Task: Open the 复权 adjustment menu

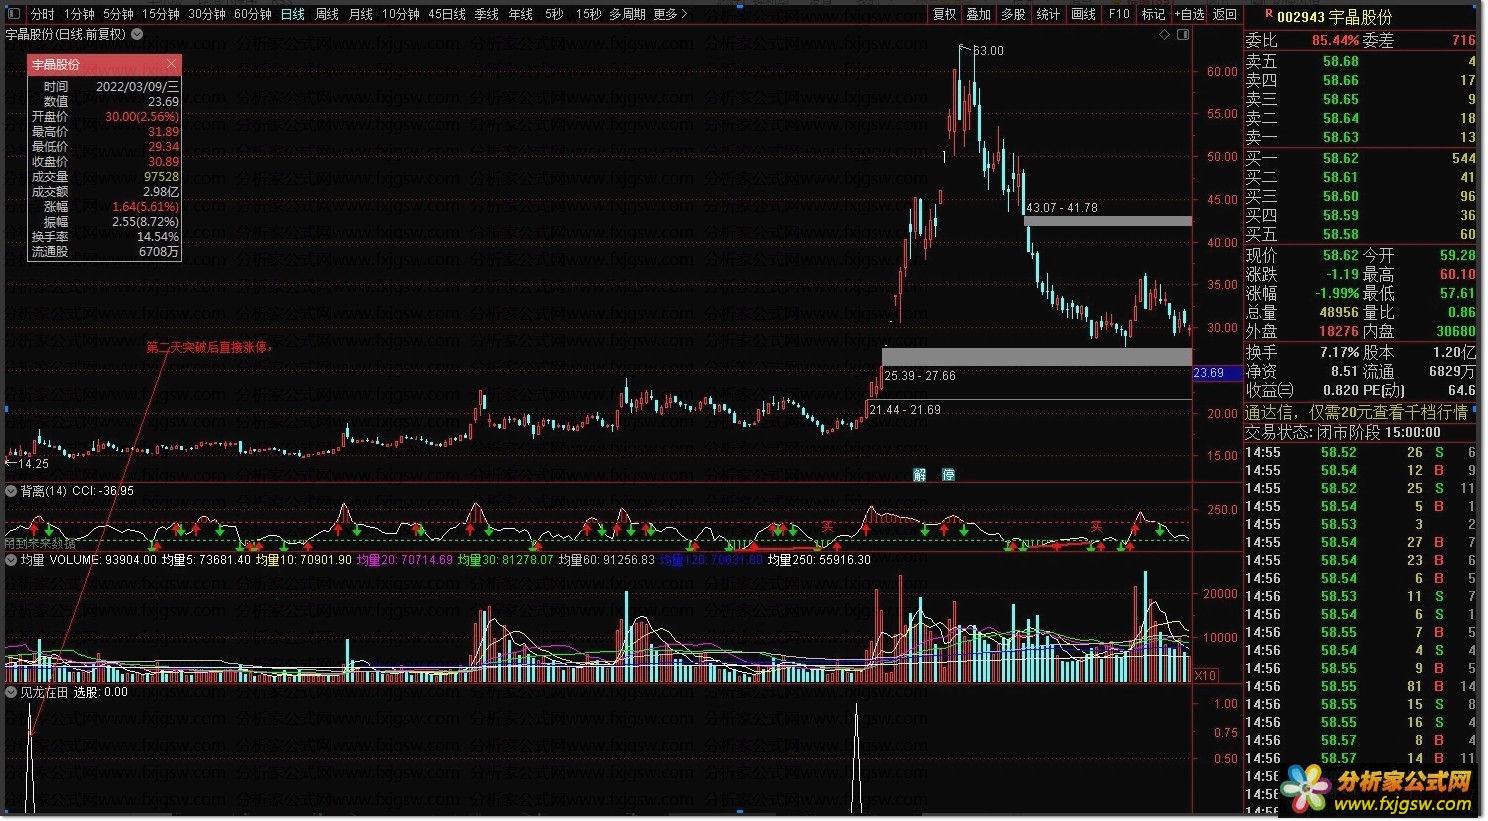Action: point(945,14)
